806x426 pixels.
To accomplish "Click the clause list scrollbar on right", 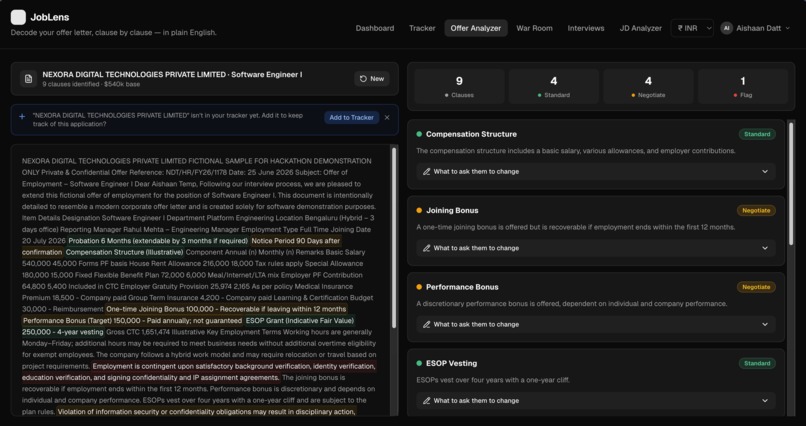I will [x=791, y=182].
